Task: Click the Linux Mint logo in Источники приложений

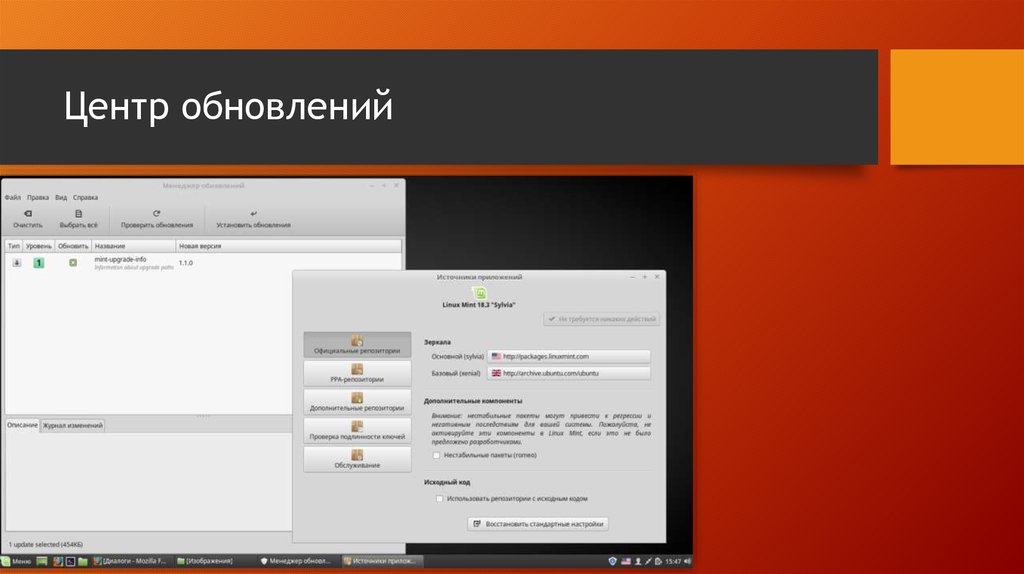Action: (479, 293)
